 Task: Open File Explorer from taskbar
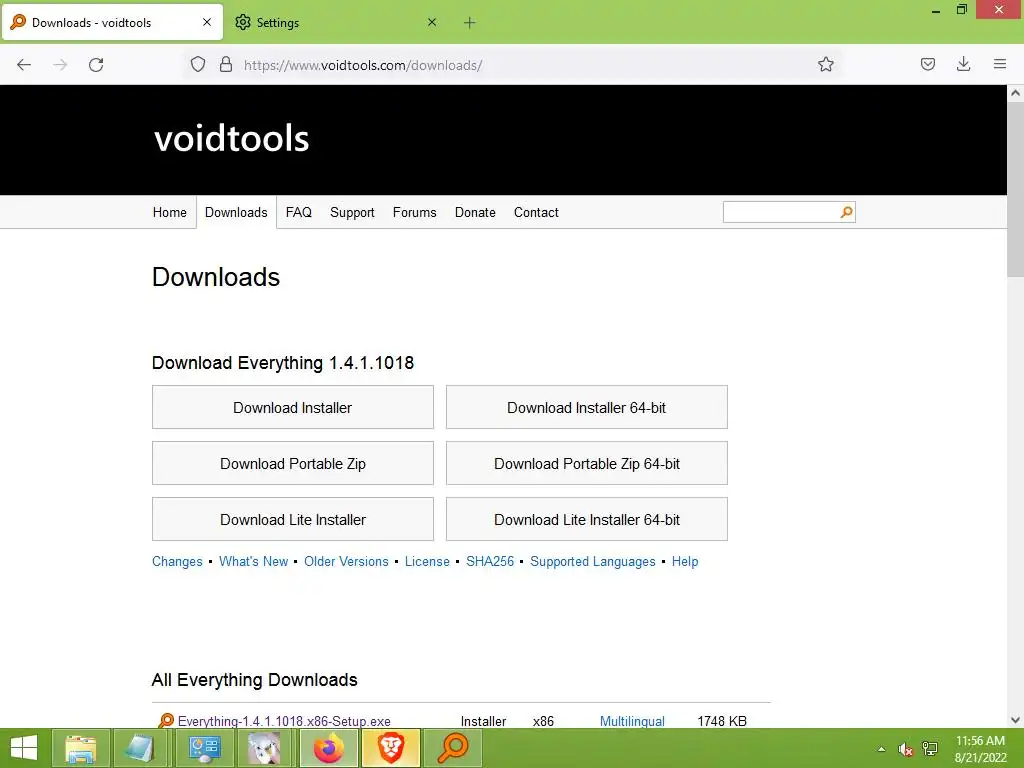coord(80,748)
